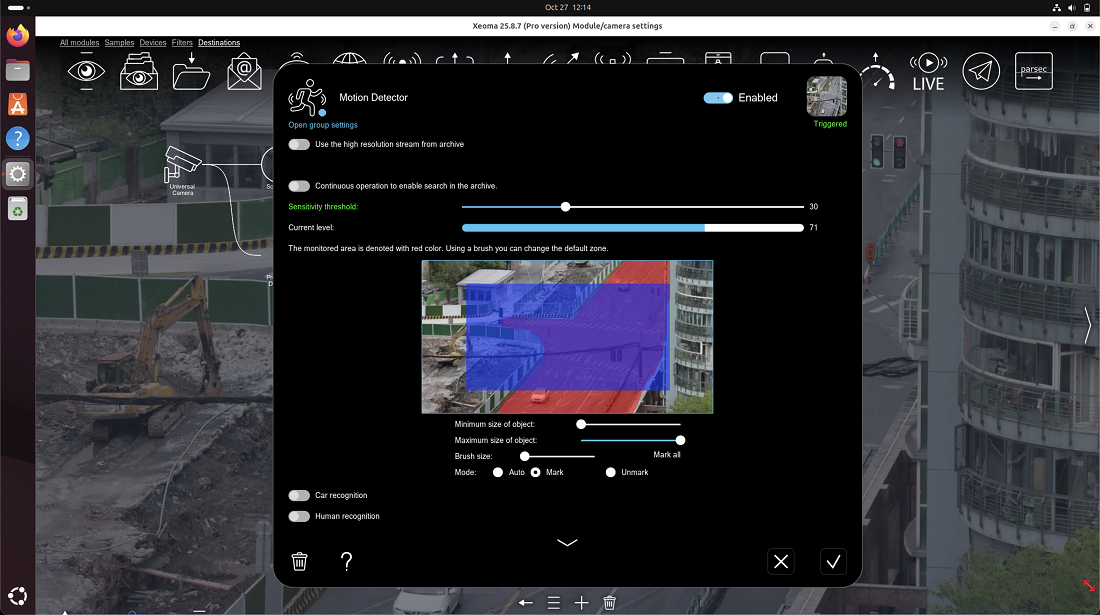This screenshot has width=1100, height=615.
Task: Click the parsec module icon
Action: pos(1034,71)
